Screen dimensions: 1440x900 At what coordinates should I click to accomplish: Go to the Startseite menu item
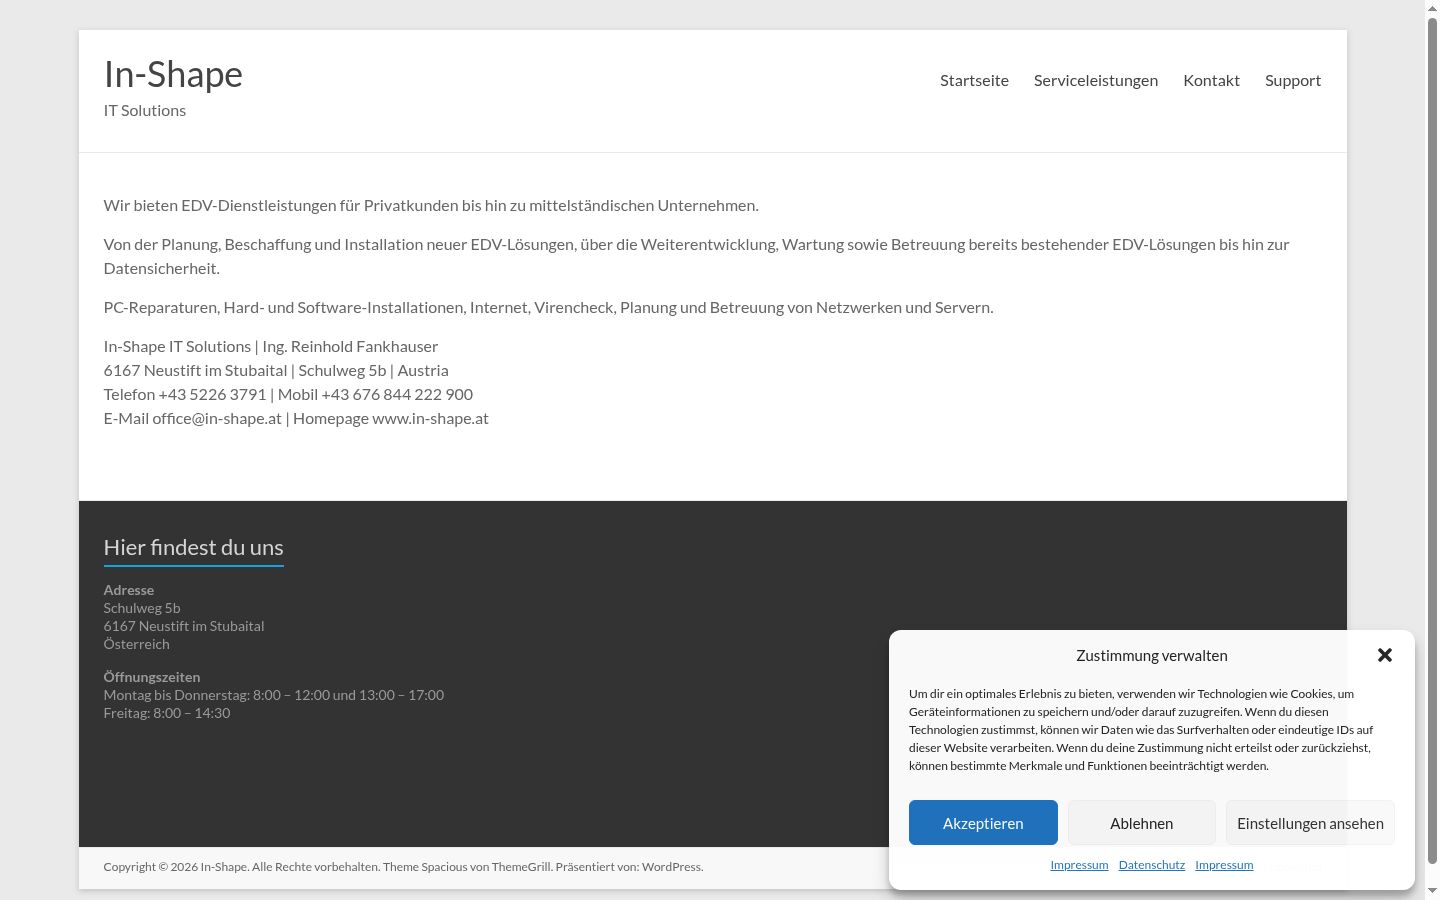click(x=974, y=80)
